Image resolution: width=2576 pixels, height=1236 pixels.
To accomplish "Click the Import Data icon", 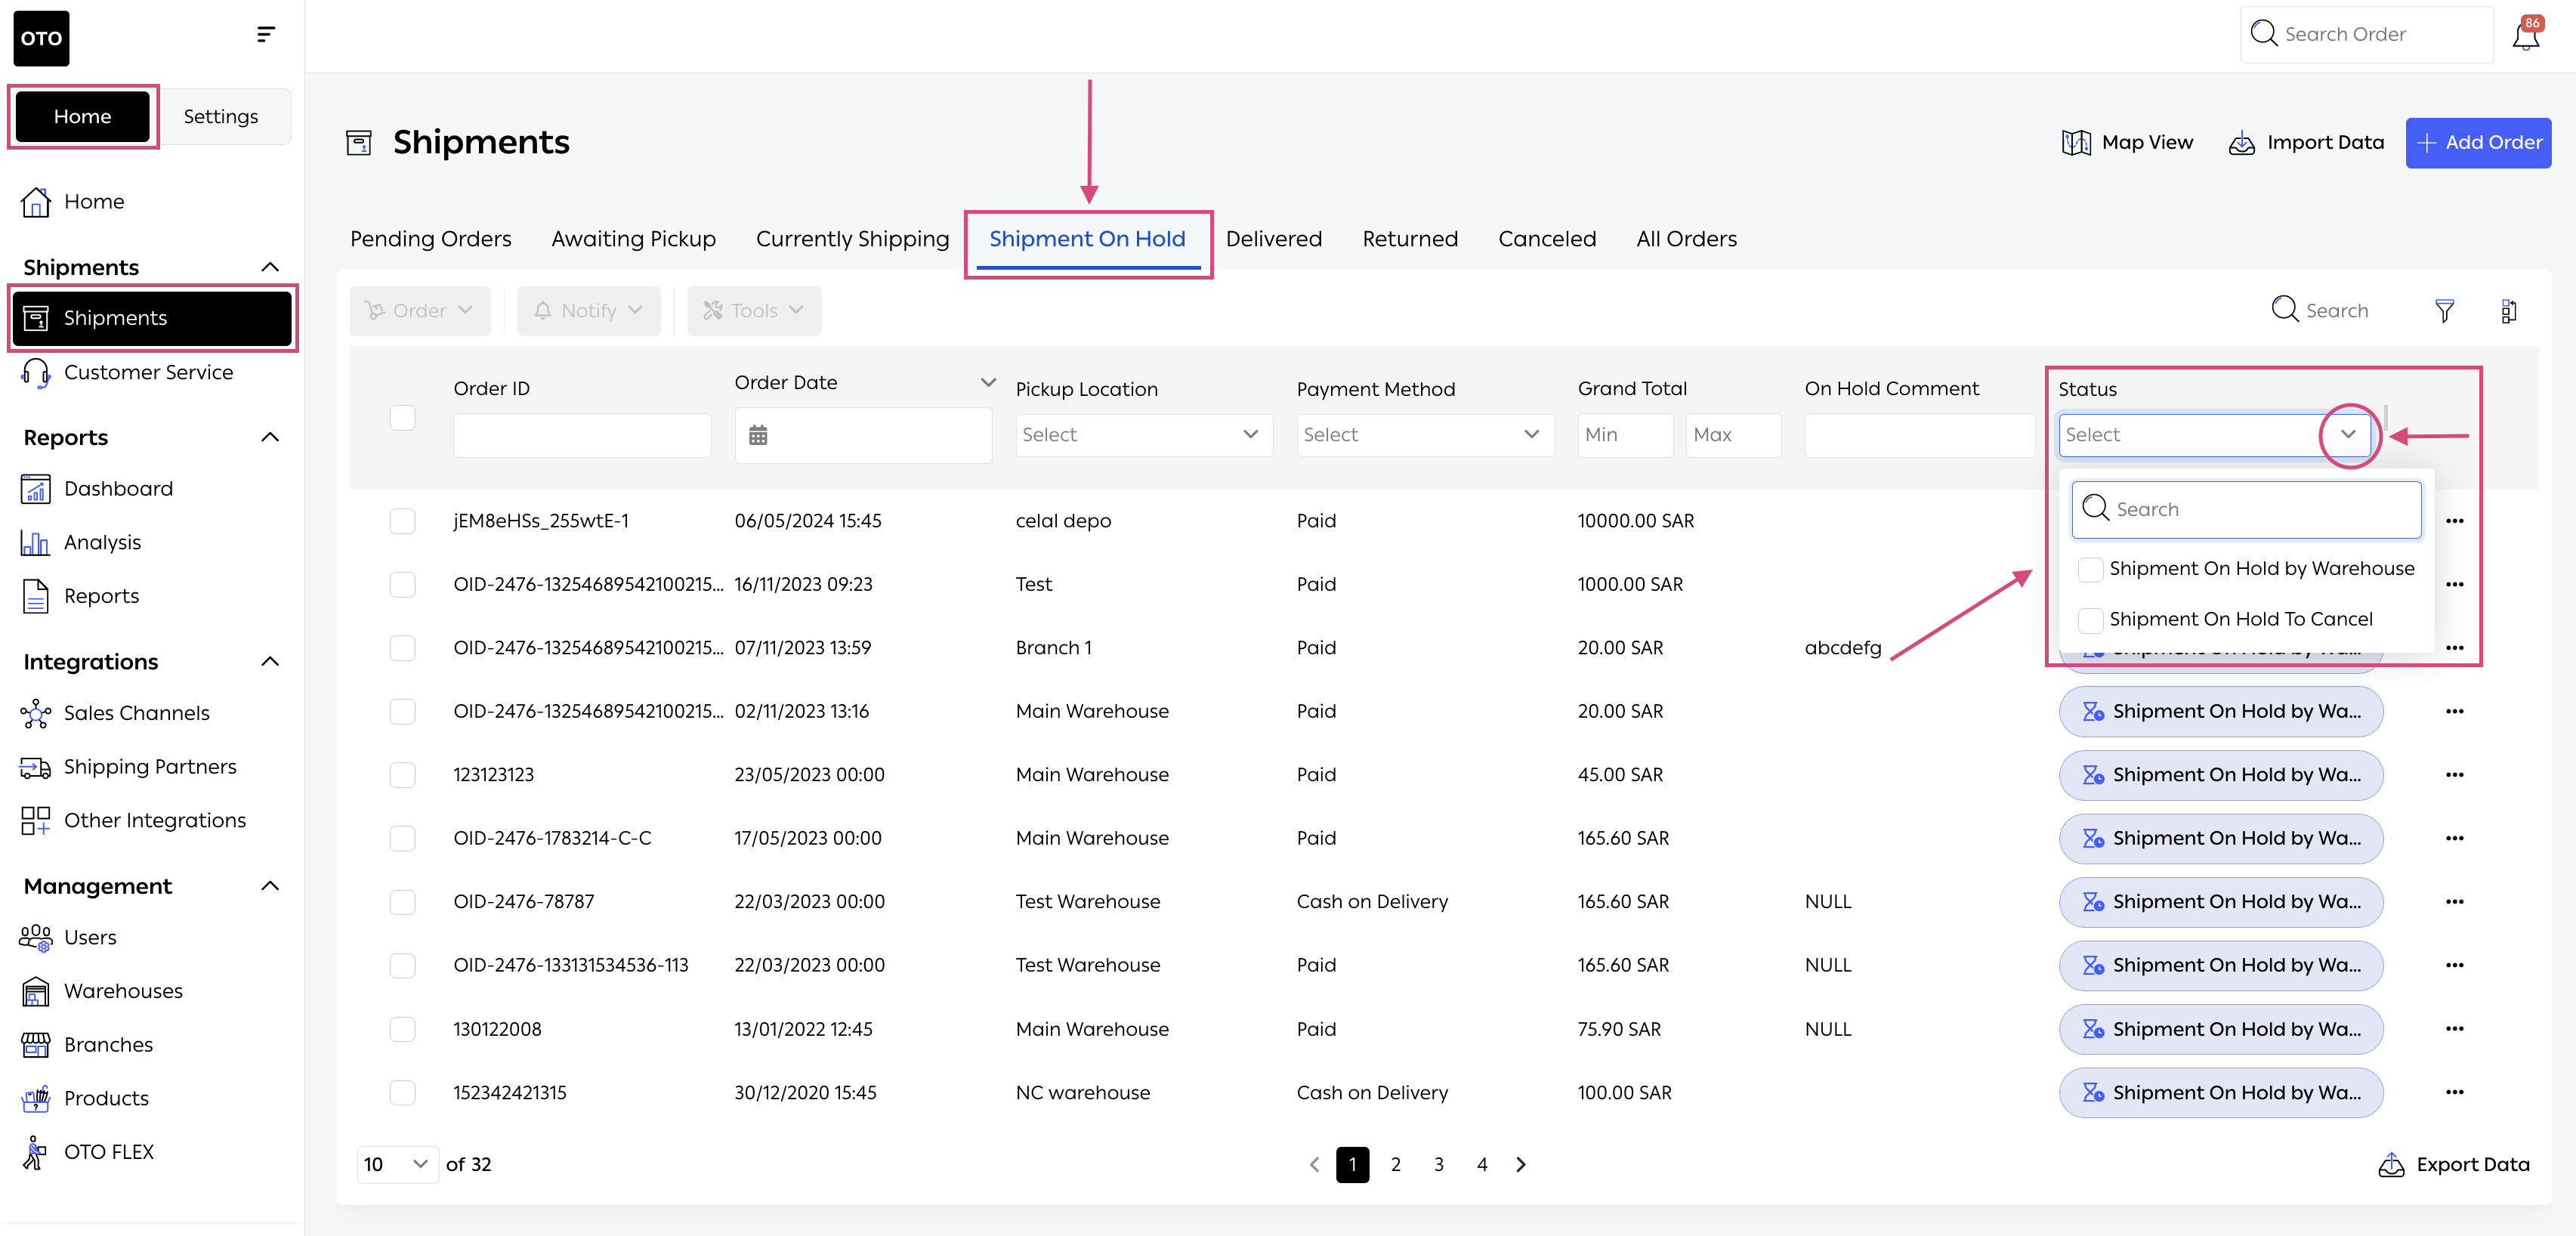I will click(2241, 143).
